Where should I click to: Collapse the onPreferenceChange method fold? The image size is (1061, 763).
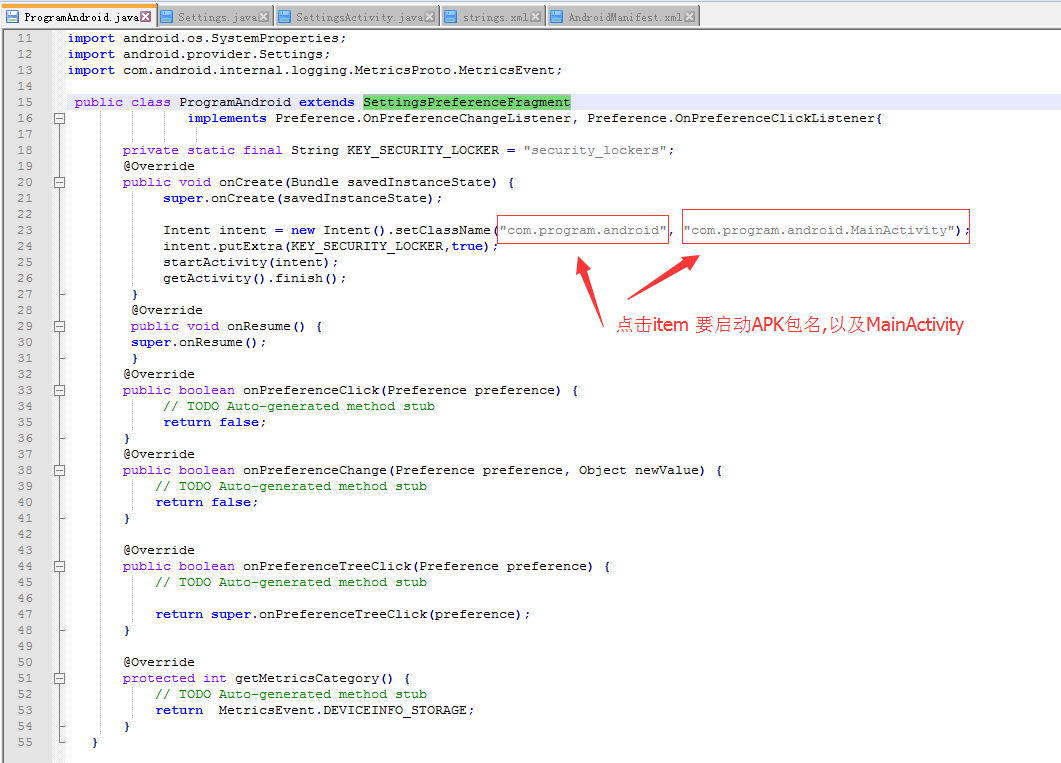pos(58,469)
